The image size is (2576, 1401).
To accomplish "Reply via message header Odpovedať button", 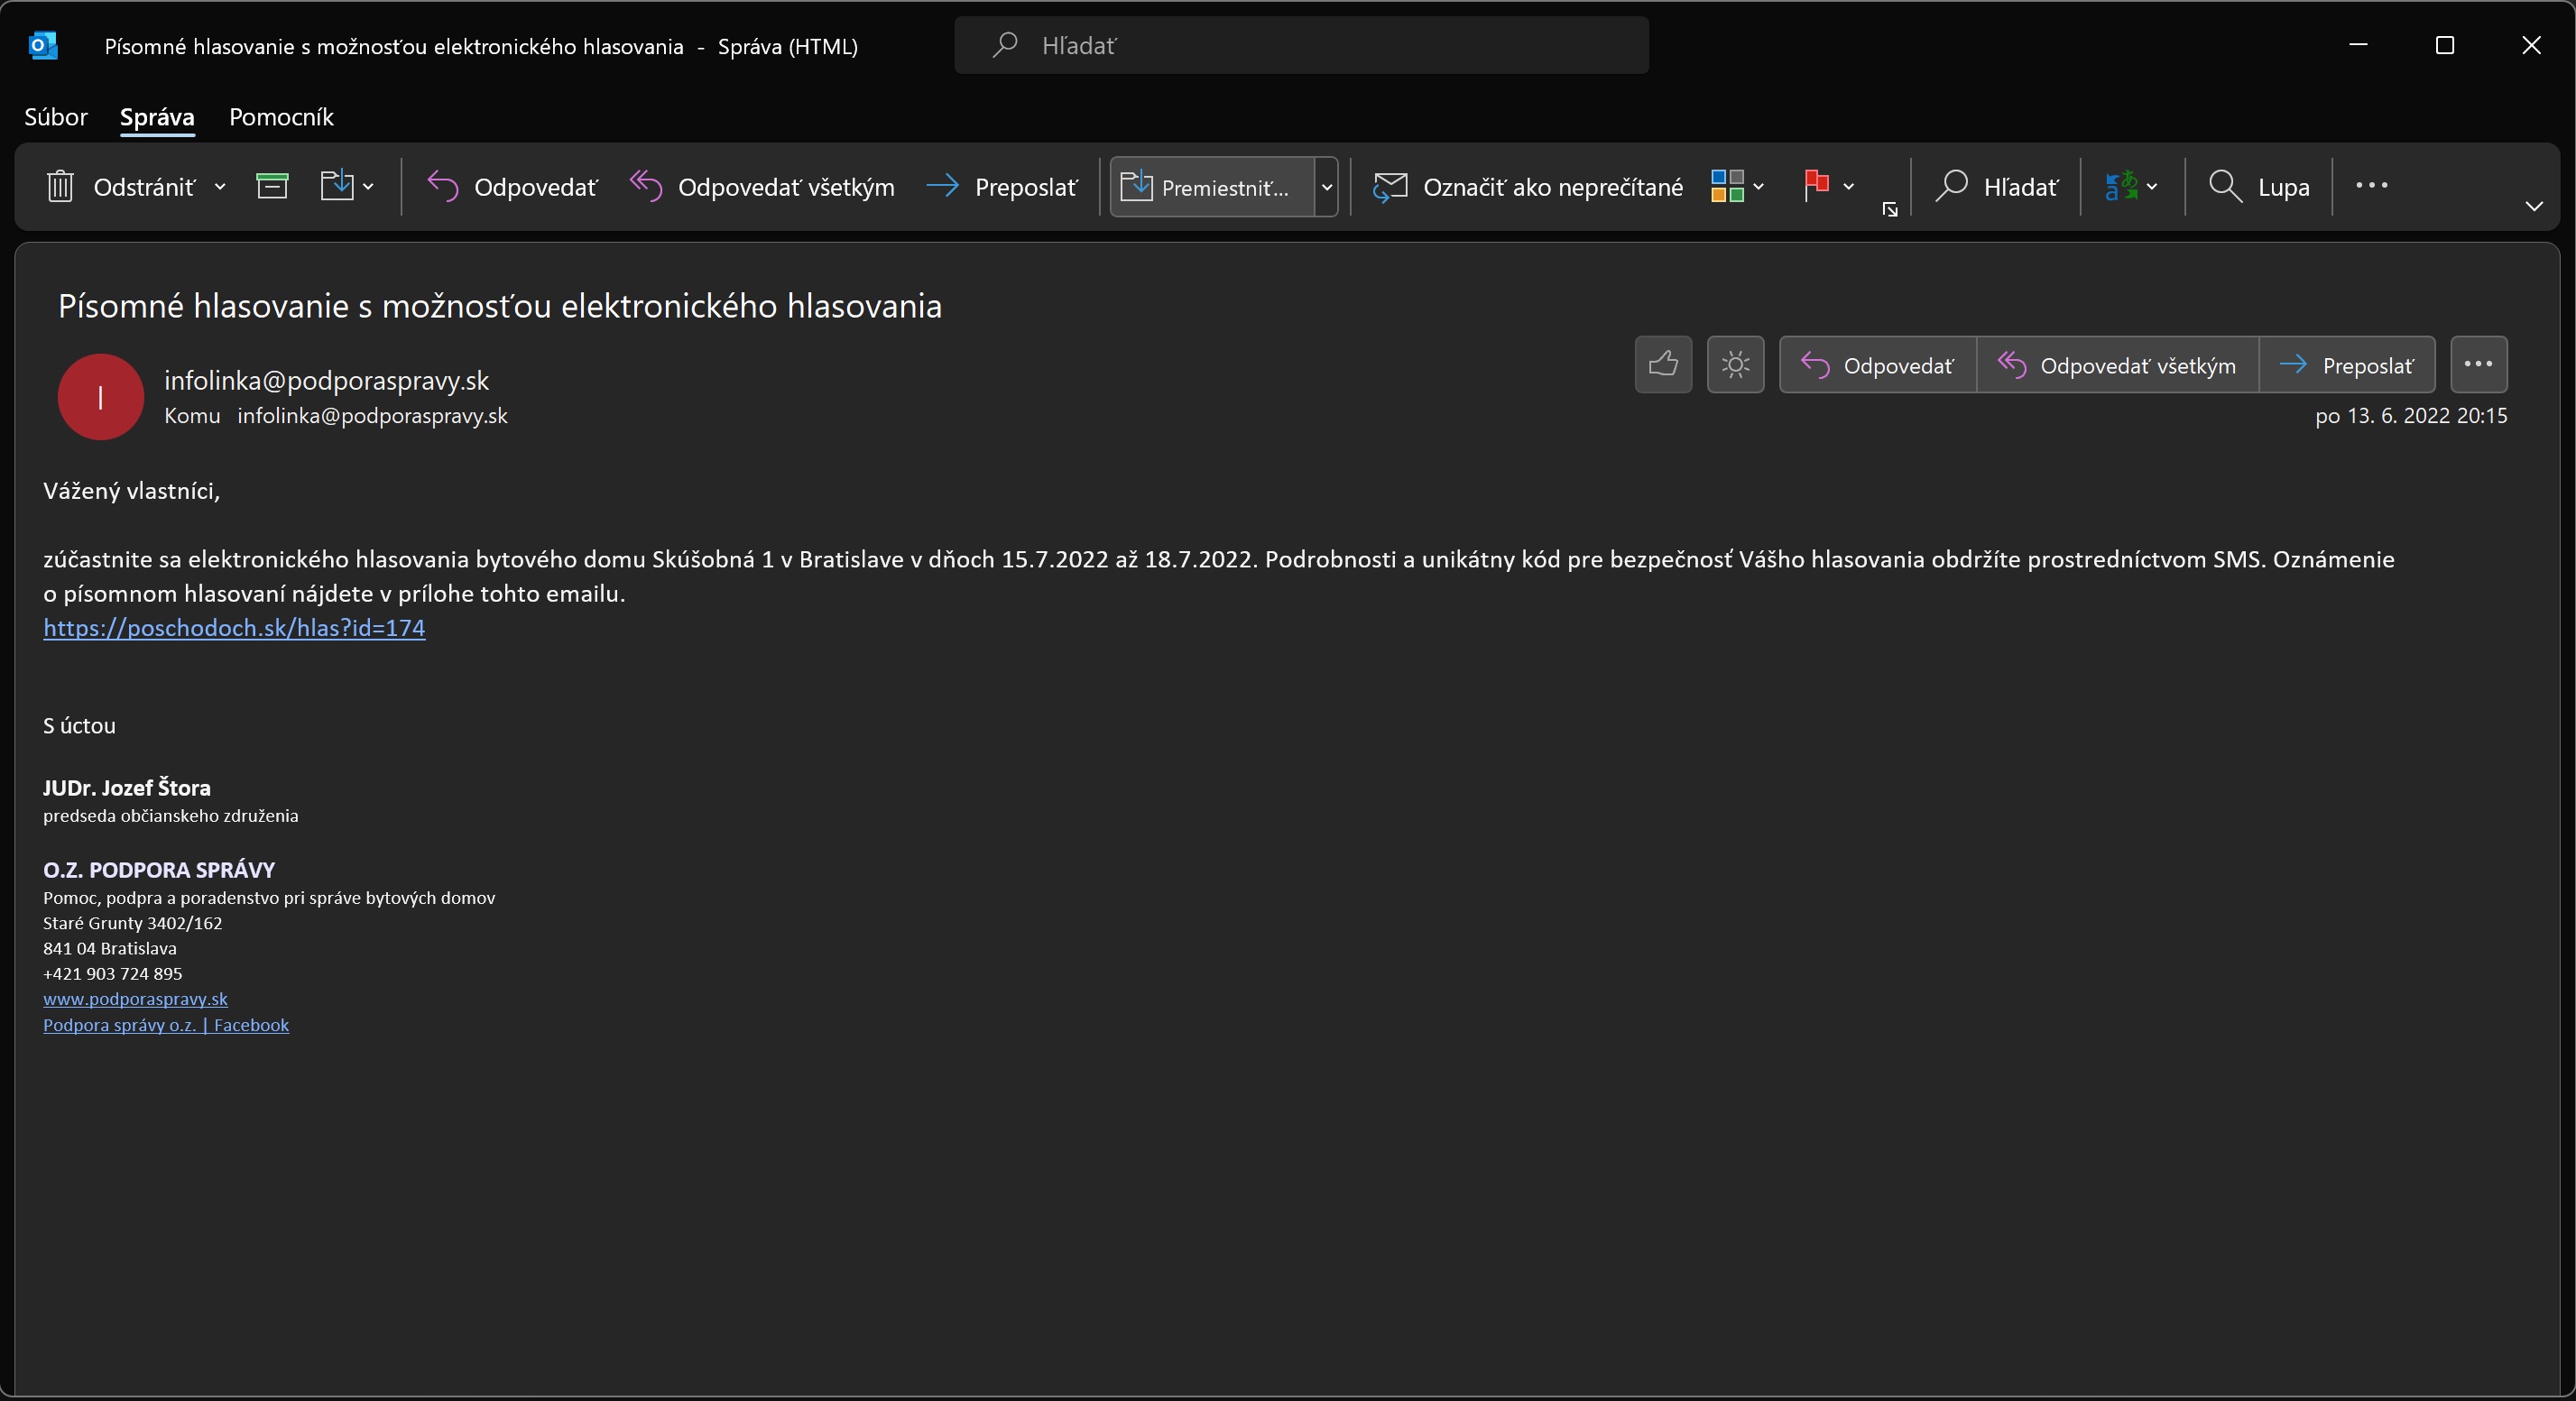I will (x=1877, y=365).
